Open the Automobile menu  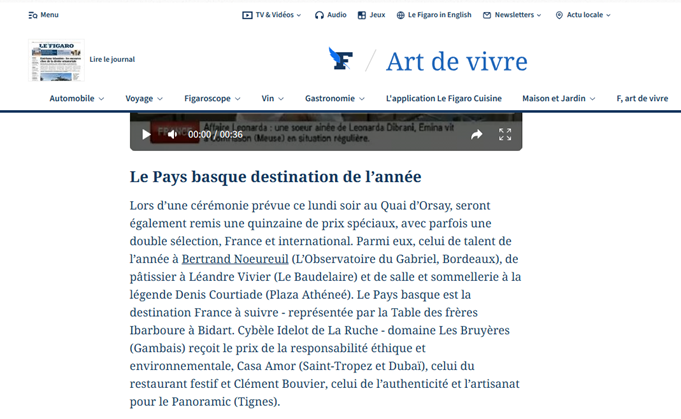(x=77, y=99)
